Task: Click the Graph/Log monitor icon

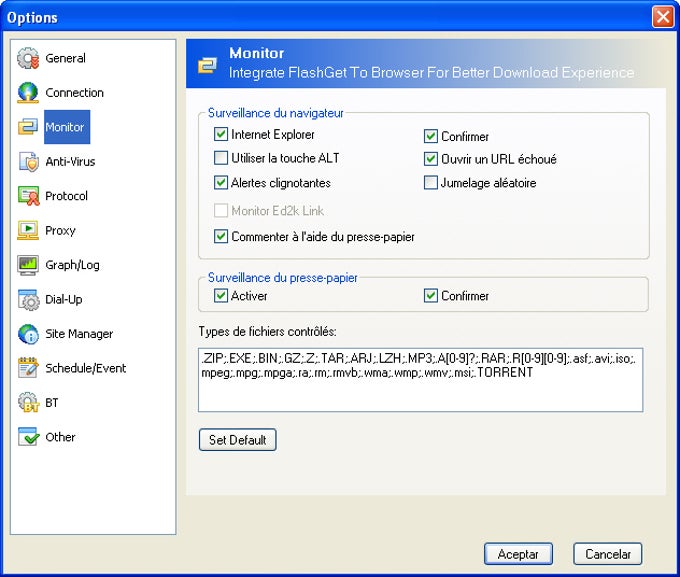Action: [28, 265]
